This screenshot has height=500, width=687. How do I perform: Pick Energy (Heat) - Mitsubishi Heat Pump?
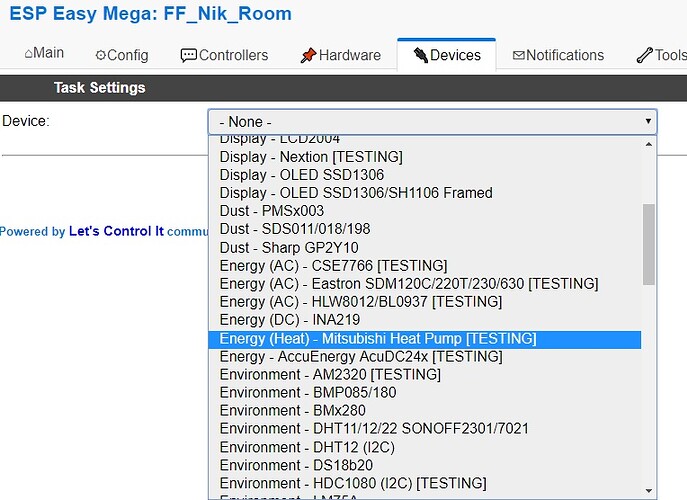pyautogui.click(x=378, y=339)
